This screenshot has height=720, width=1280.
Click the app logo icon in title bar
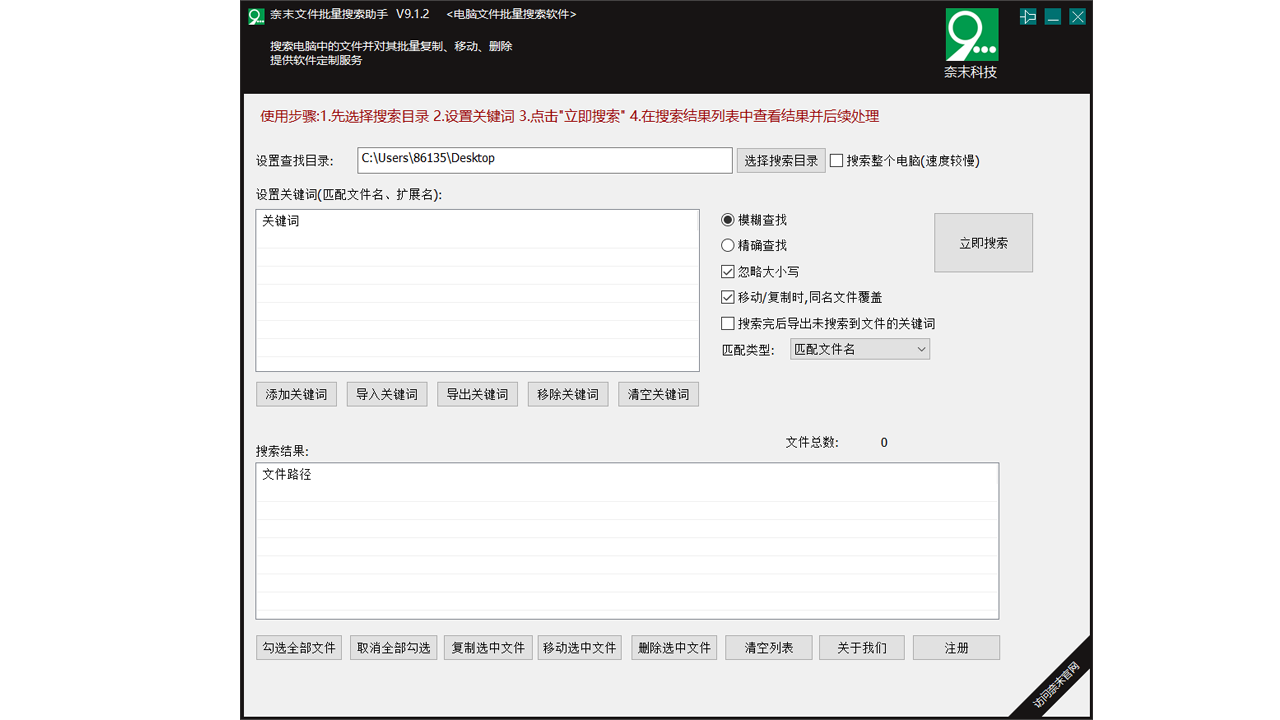click(x=256, y=16)
